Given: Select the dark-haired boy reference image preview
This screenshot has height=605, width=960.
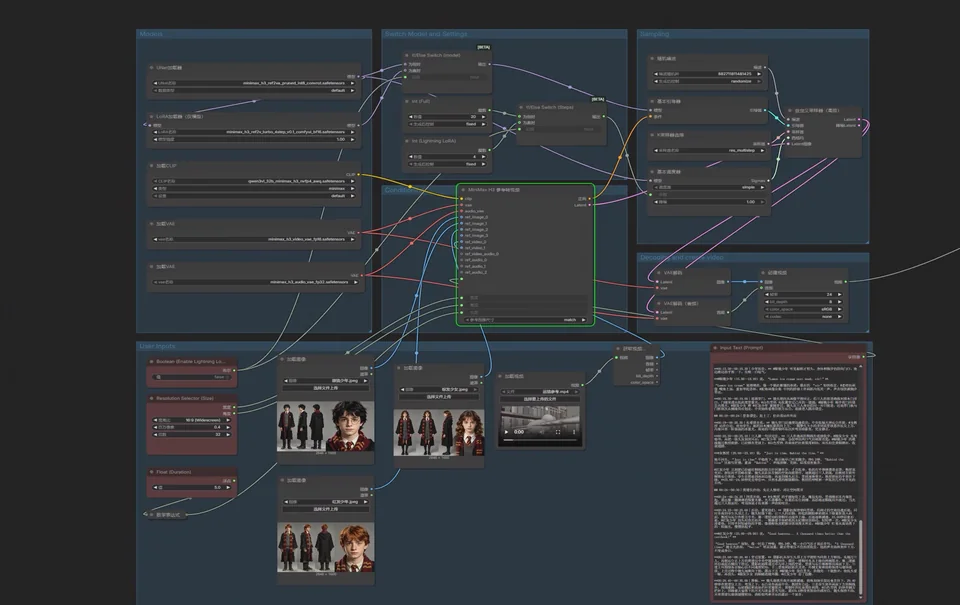Looking at the screenshot, I should point(326,427).
